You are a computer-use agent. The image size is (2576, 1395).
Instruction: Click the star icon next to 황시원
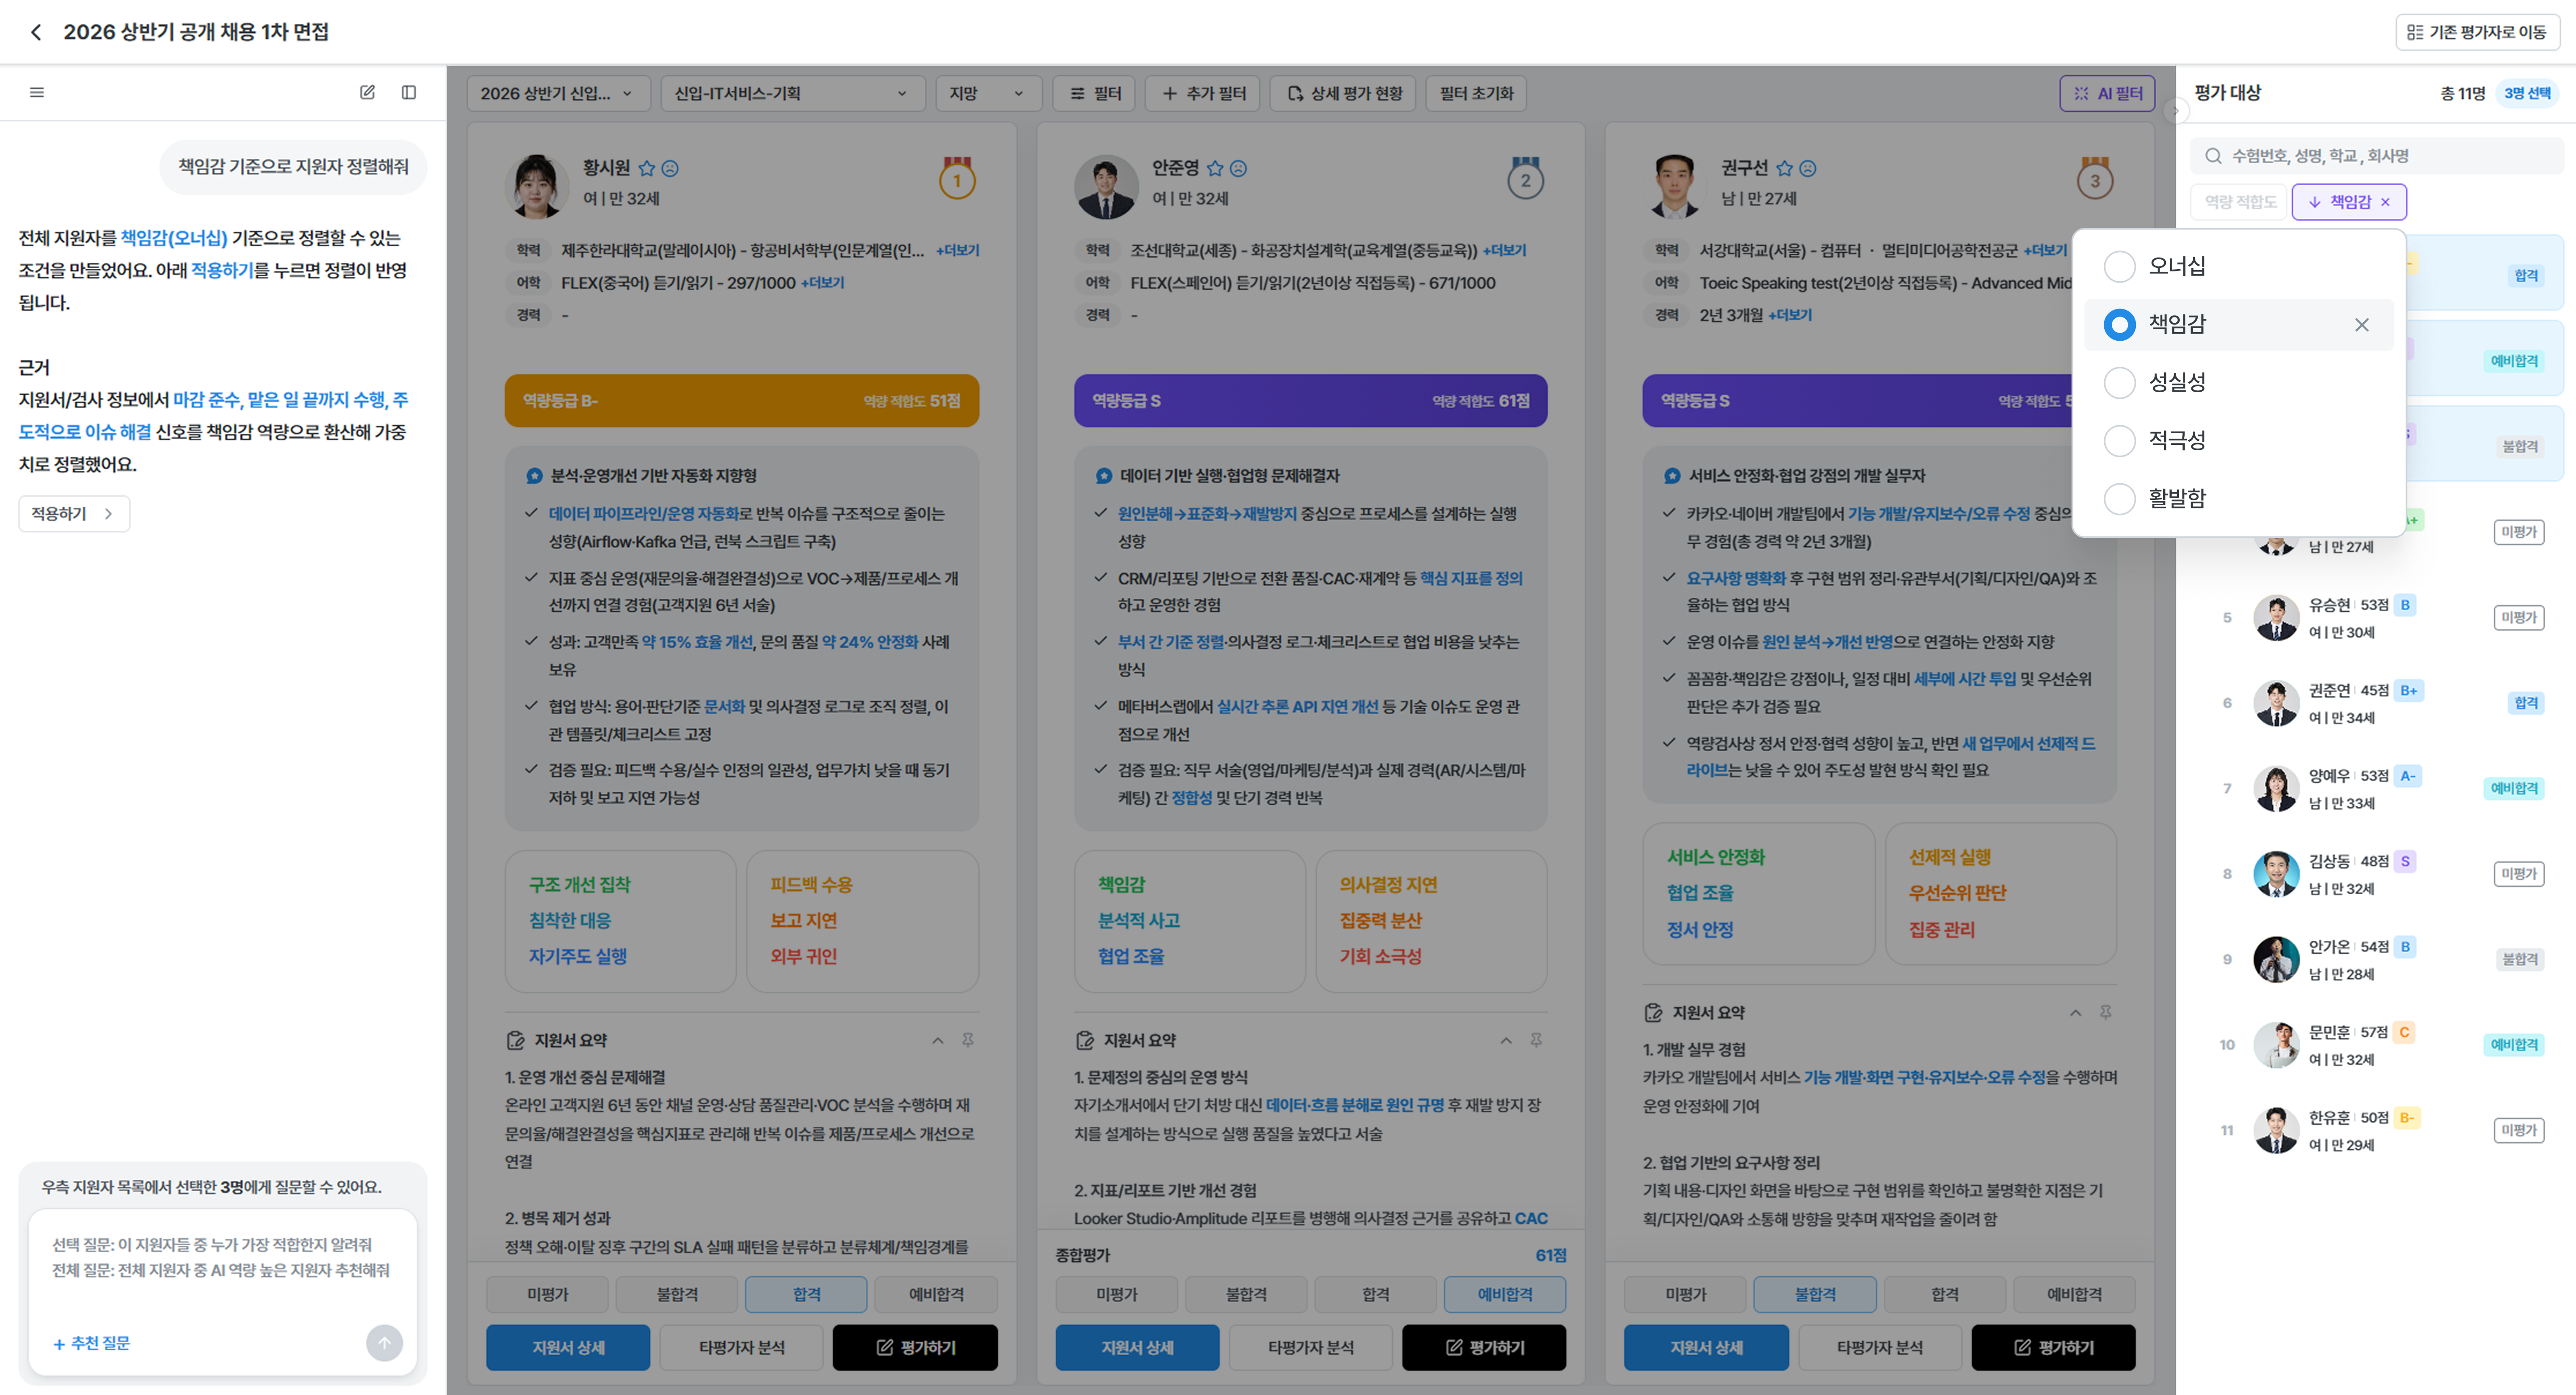click(x=647, y=168)
